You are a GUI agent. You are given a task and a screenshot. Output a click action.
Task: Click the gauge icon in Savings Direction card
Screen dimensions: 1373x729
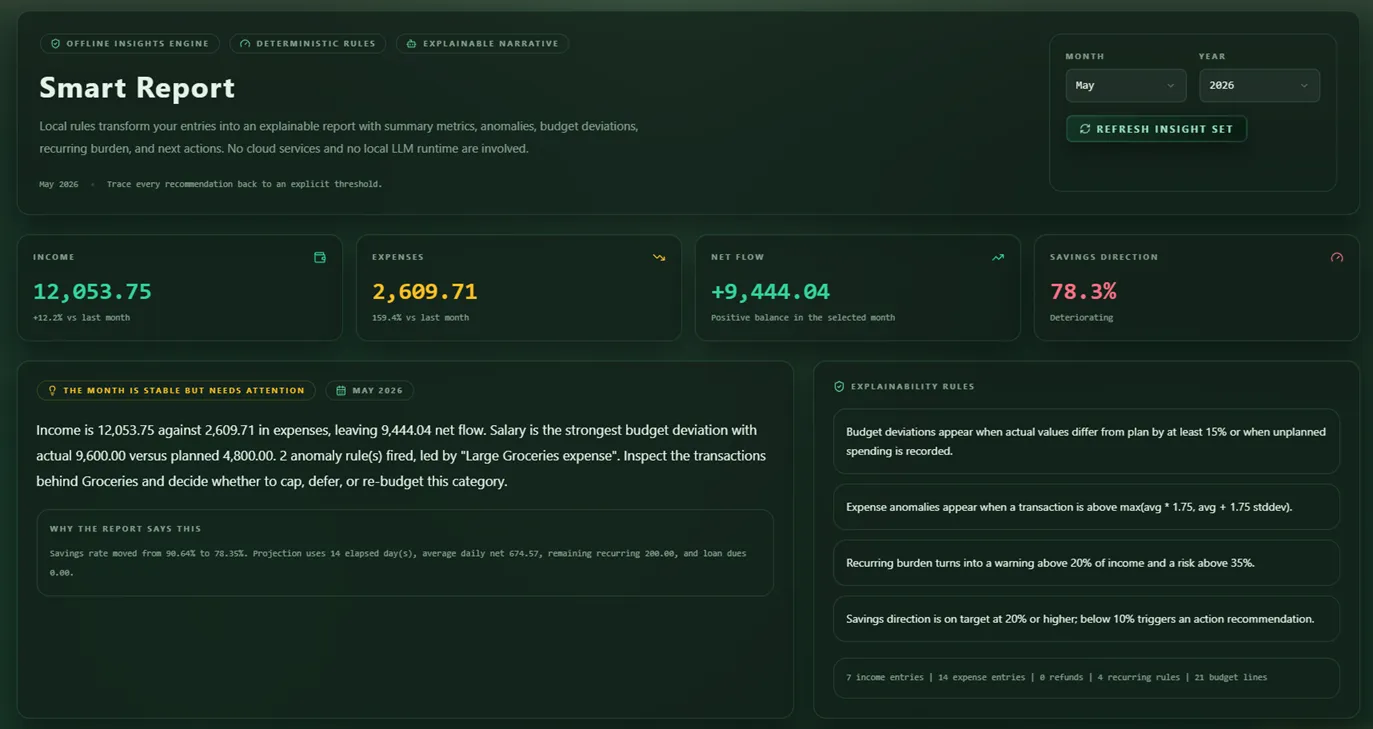[1337, 257]
